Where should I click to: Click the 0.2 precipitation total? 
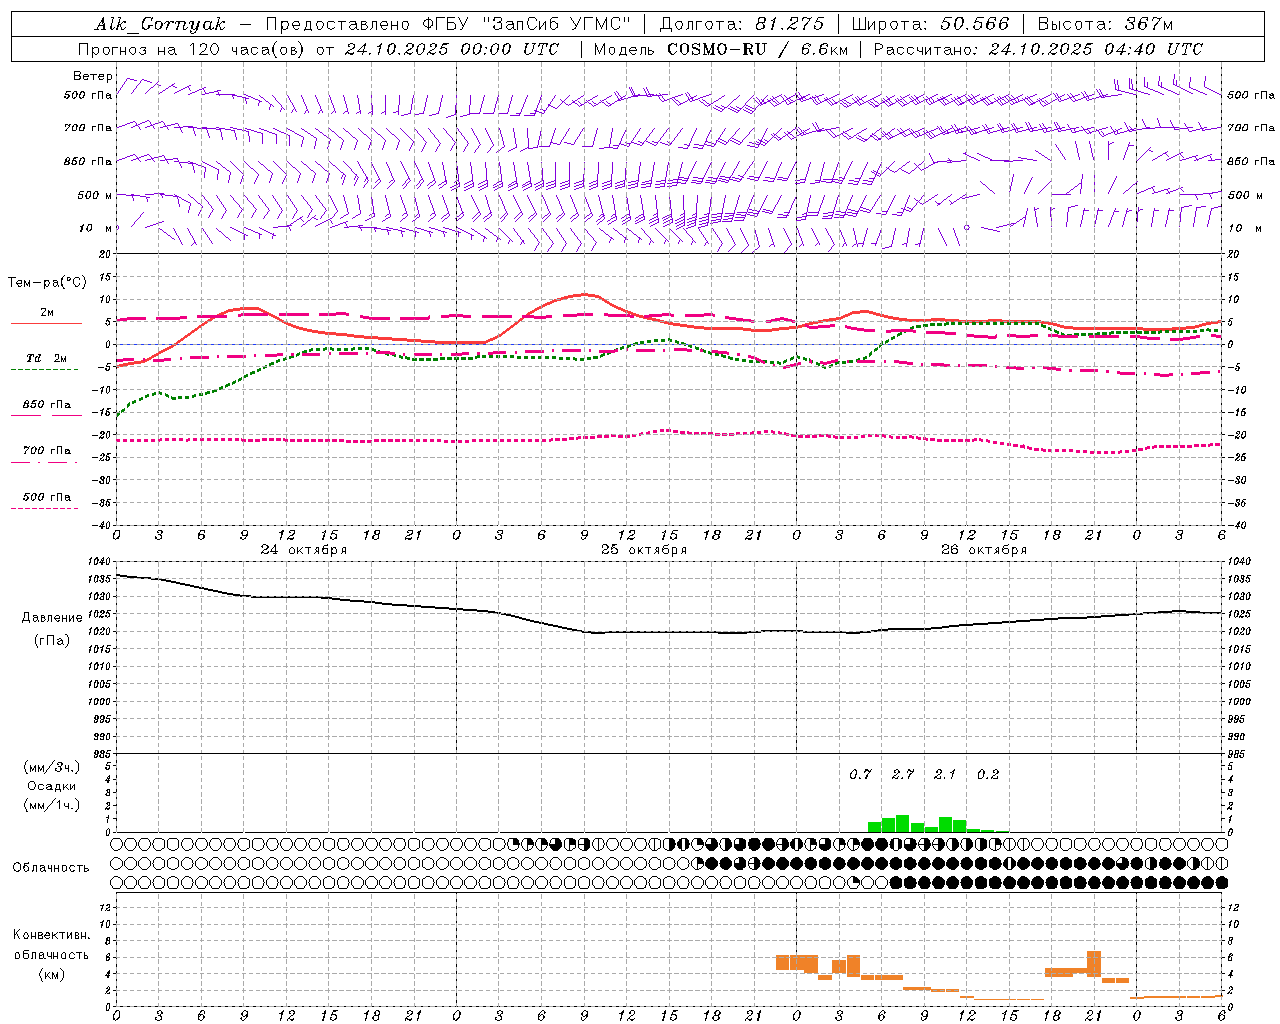click(x=988, y=775)
